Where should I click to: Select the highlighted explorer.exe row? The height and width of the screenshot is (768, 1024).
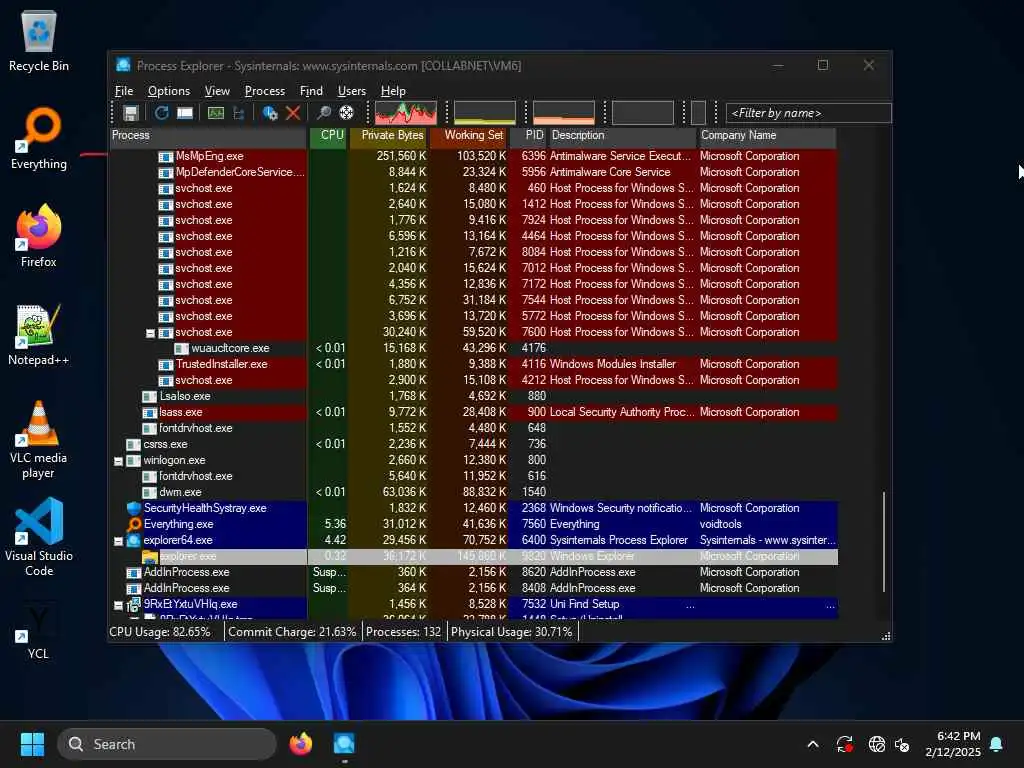[473, 556]
